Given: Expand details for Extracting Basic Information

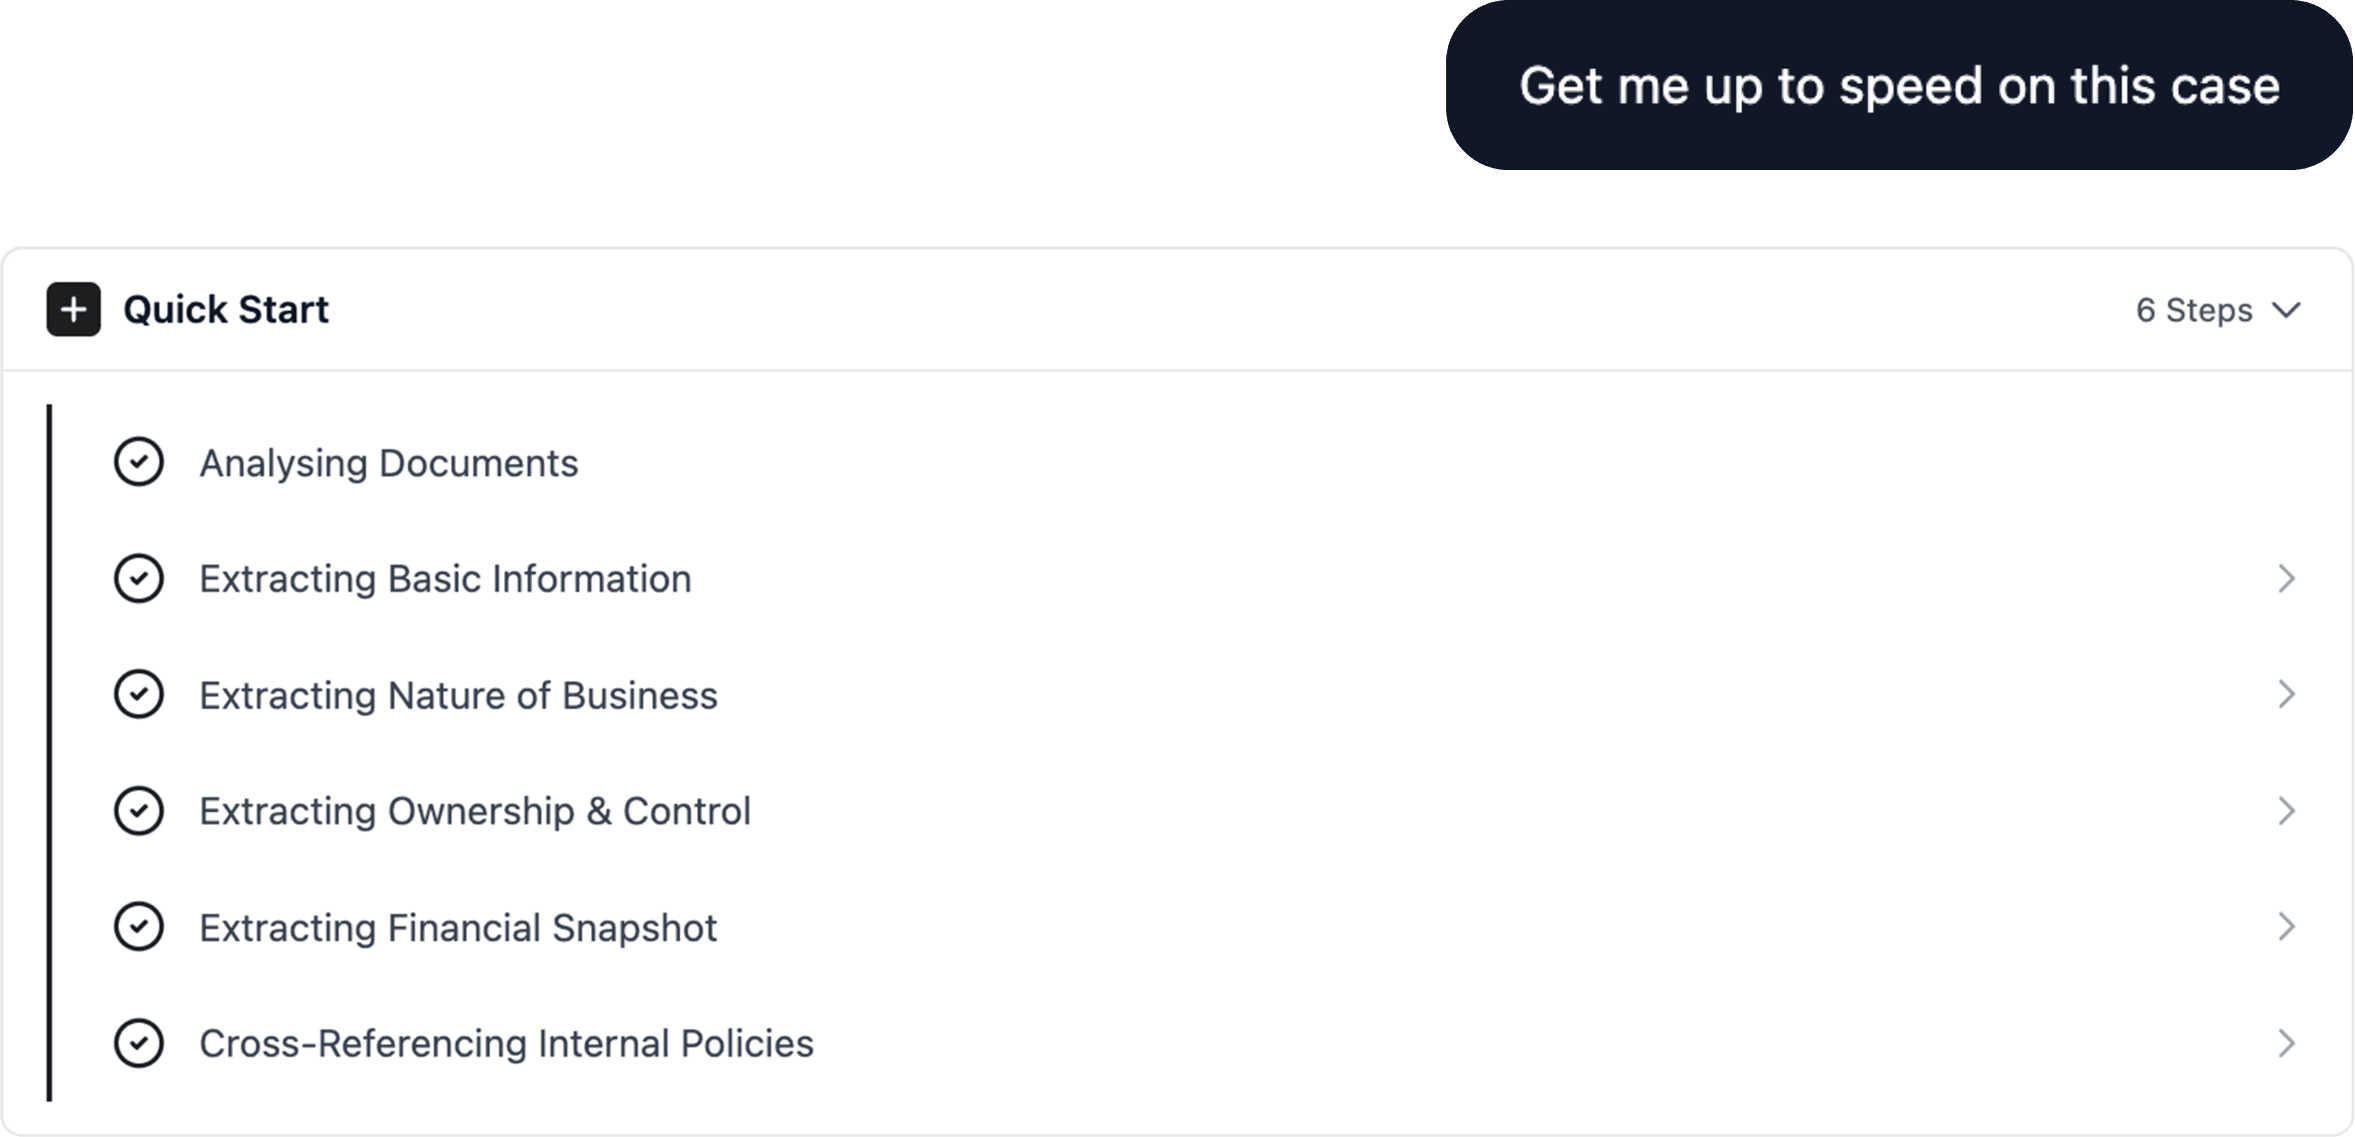Looking at the screenshot, I should (x=2289, y=578).
